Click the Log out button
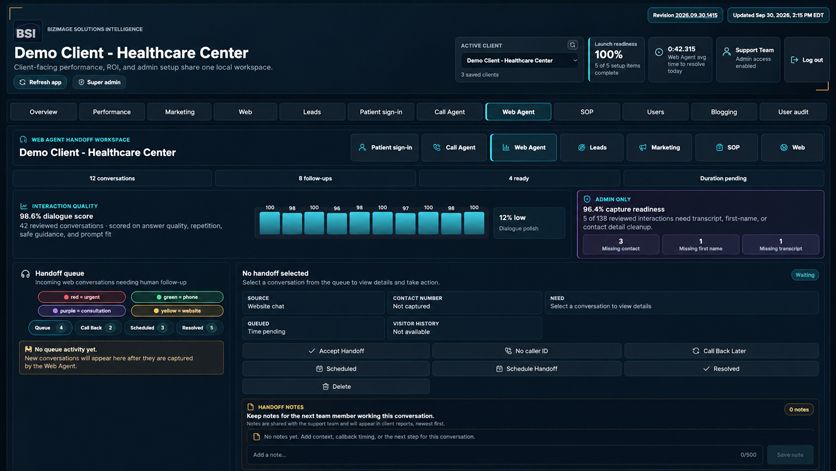 807,60
